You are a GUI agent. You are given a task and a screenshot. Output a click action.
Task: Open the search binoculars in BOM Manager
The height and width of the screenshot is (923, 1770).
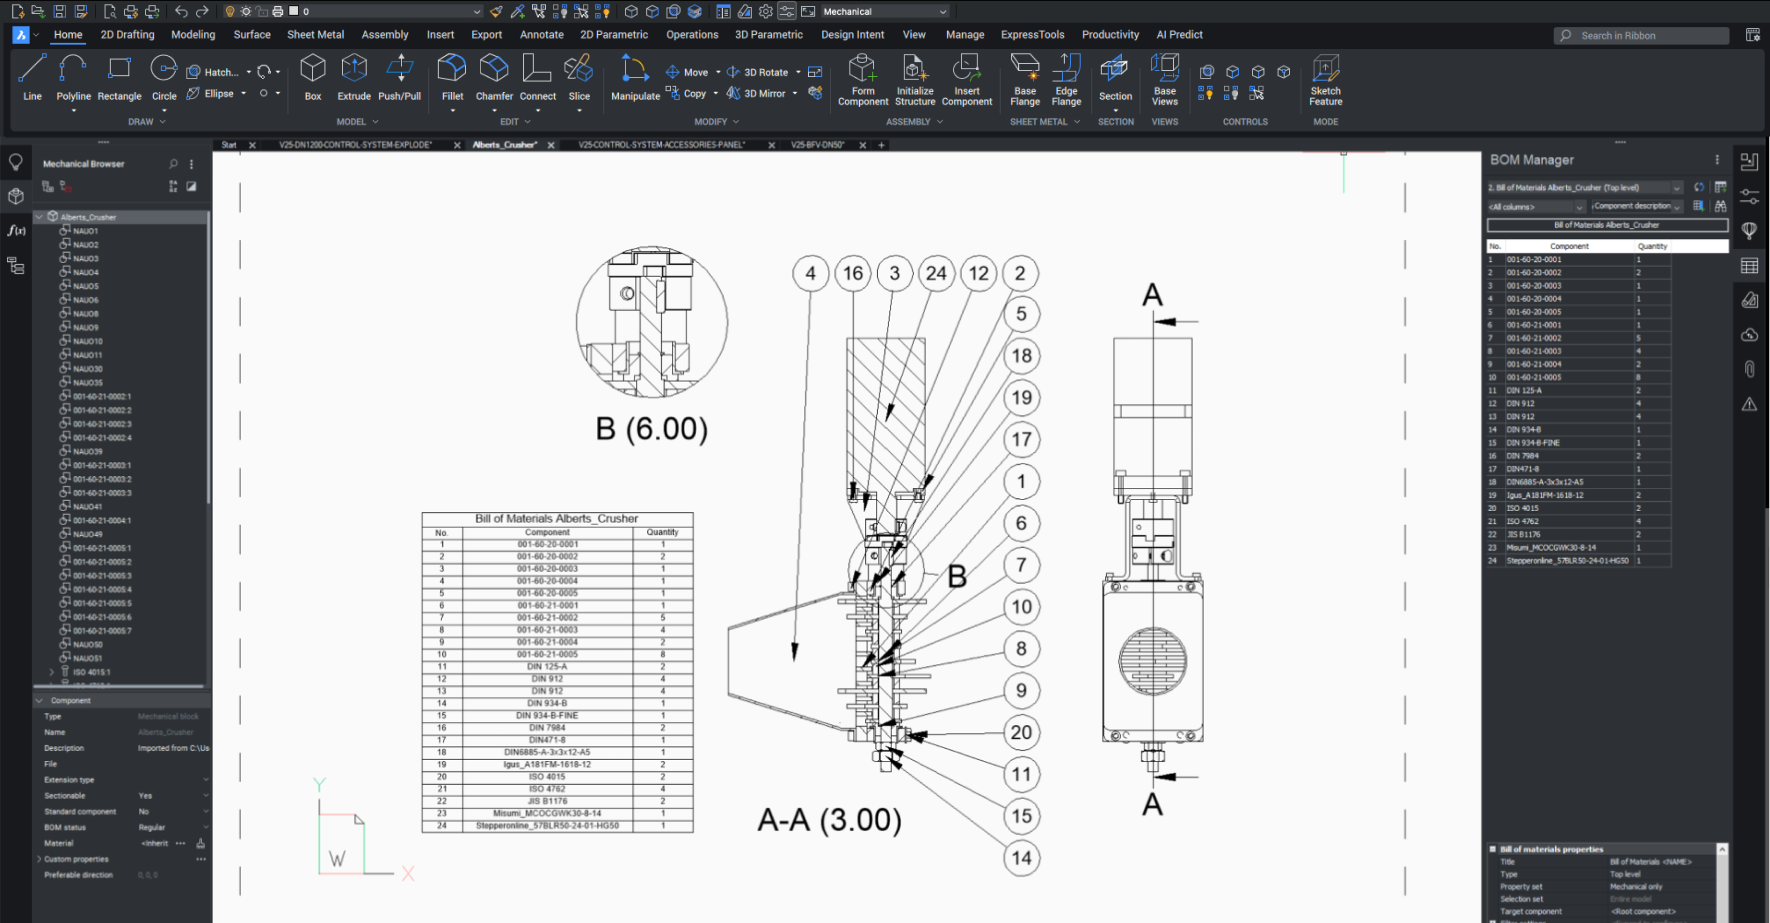(1721, 207)
